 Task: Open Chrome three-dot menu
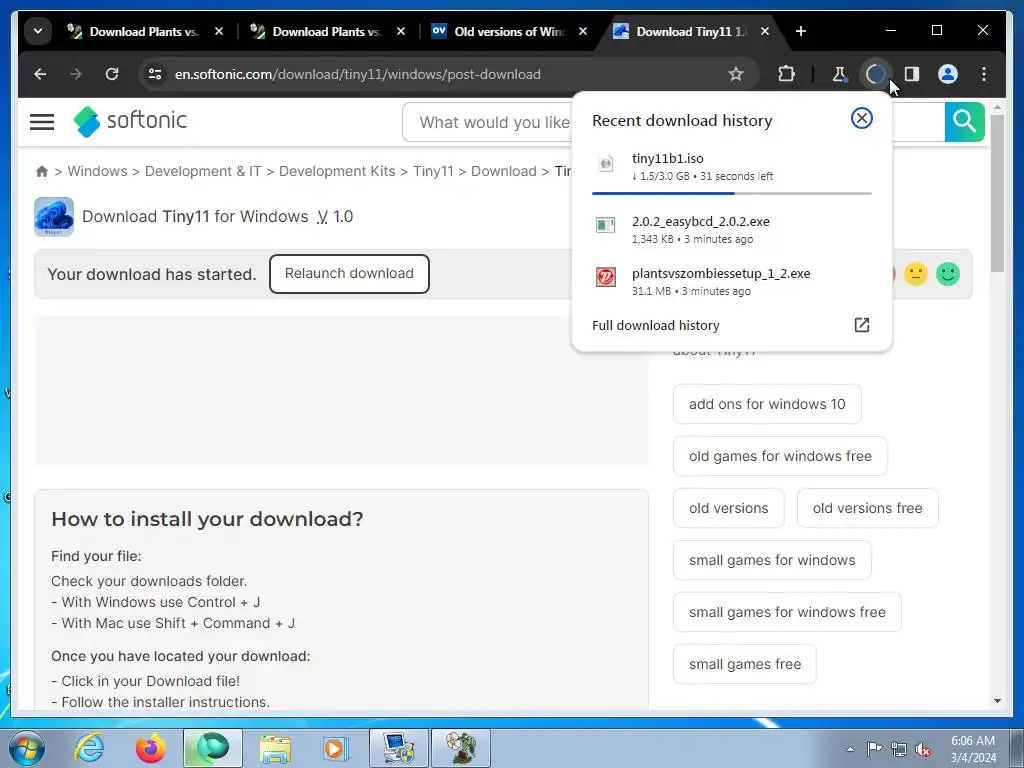(984, 74)
